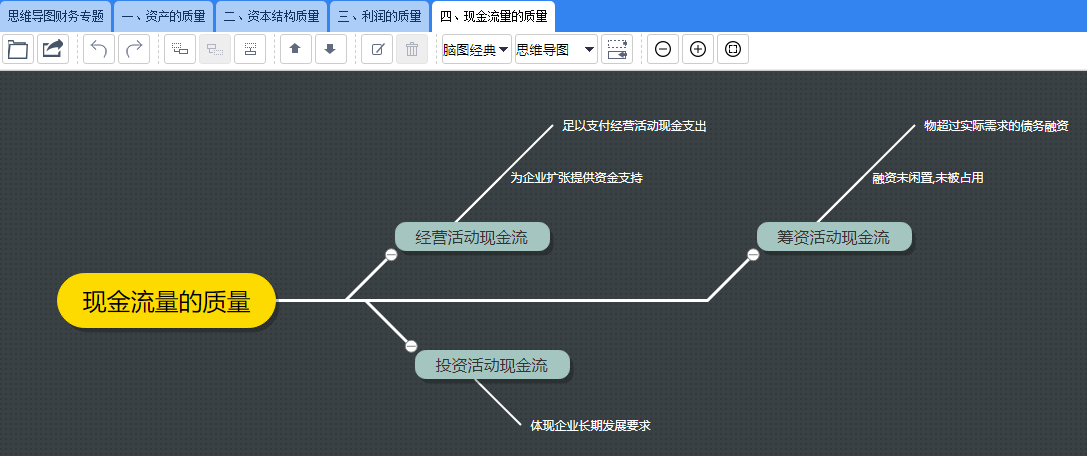Move node up with up arrow
This screenshot has width=1087, height=456.
click(295, 49)
